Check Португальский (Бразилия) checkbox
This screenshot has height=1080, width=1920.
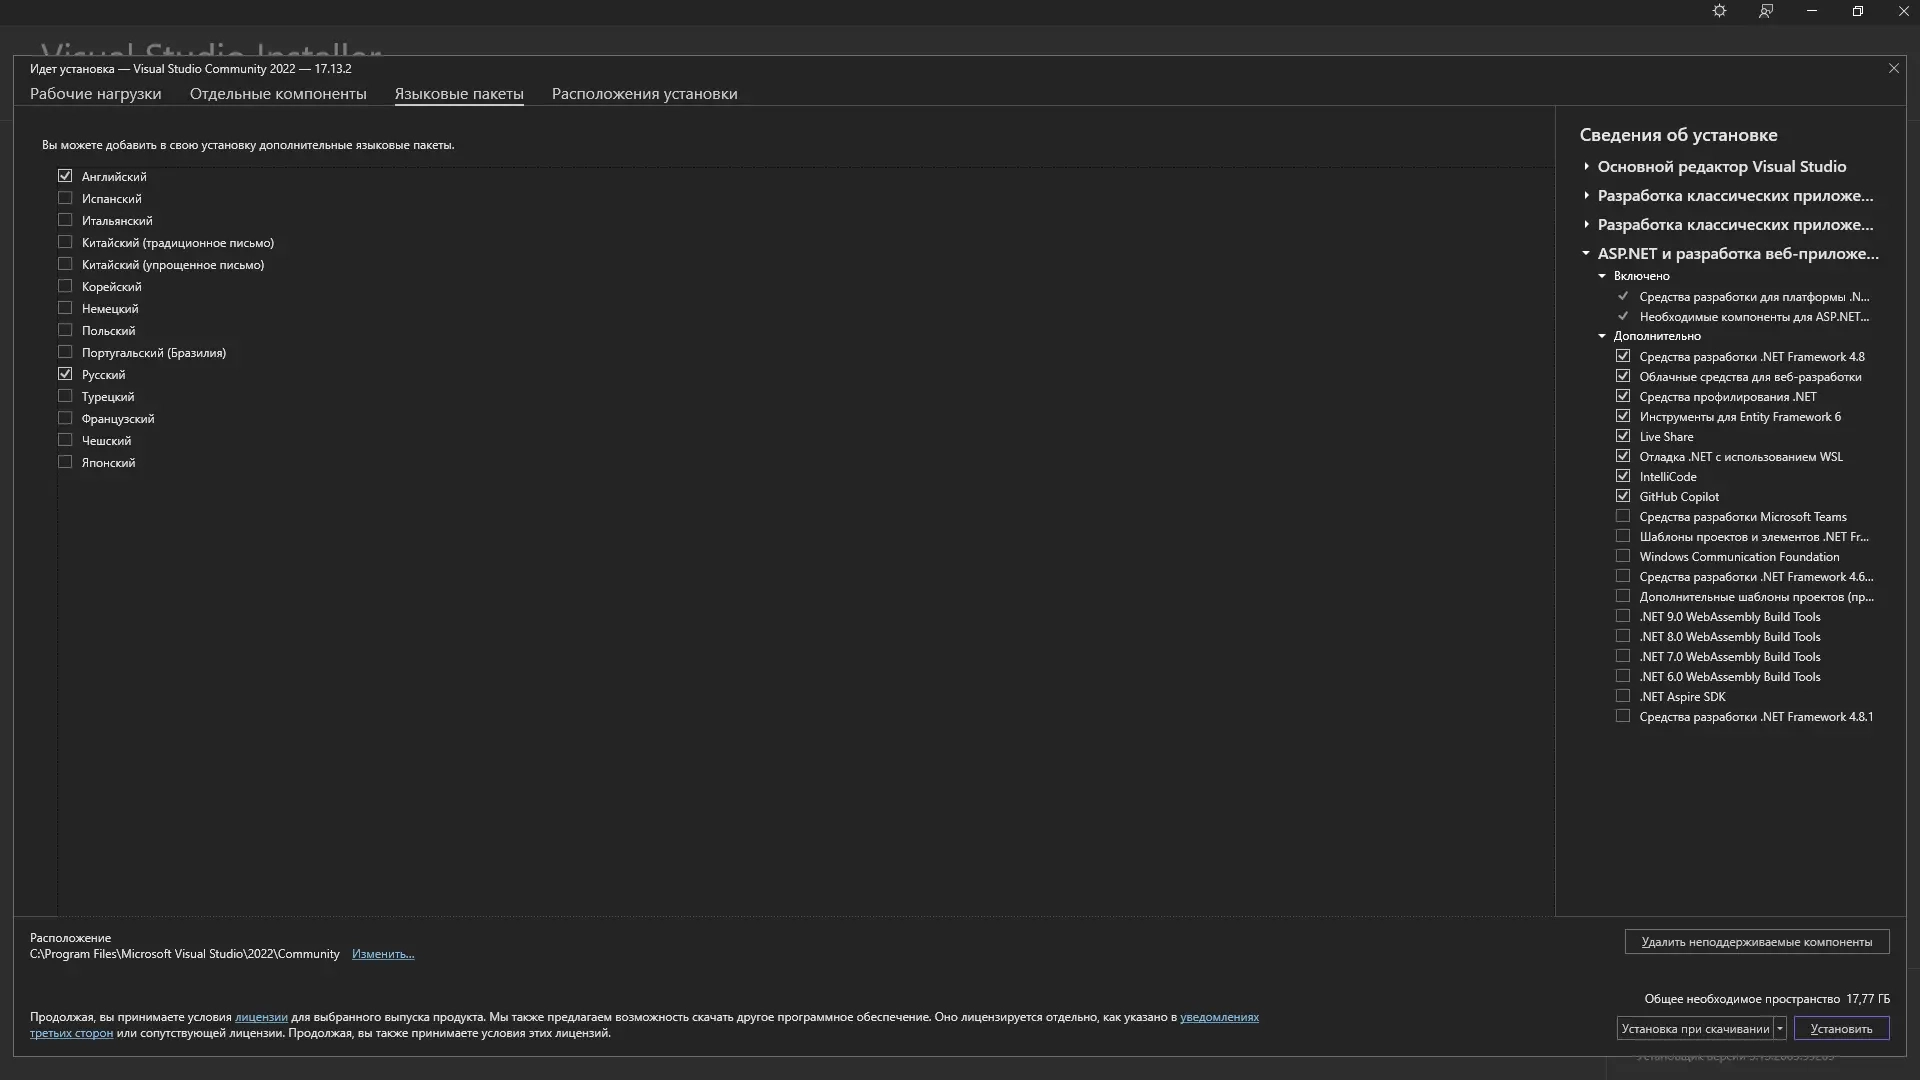tap(65, 352)
